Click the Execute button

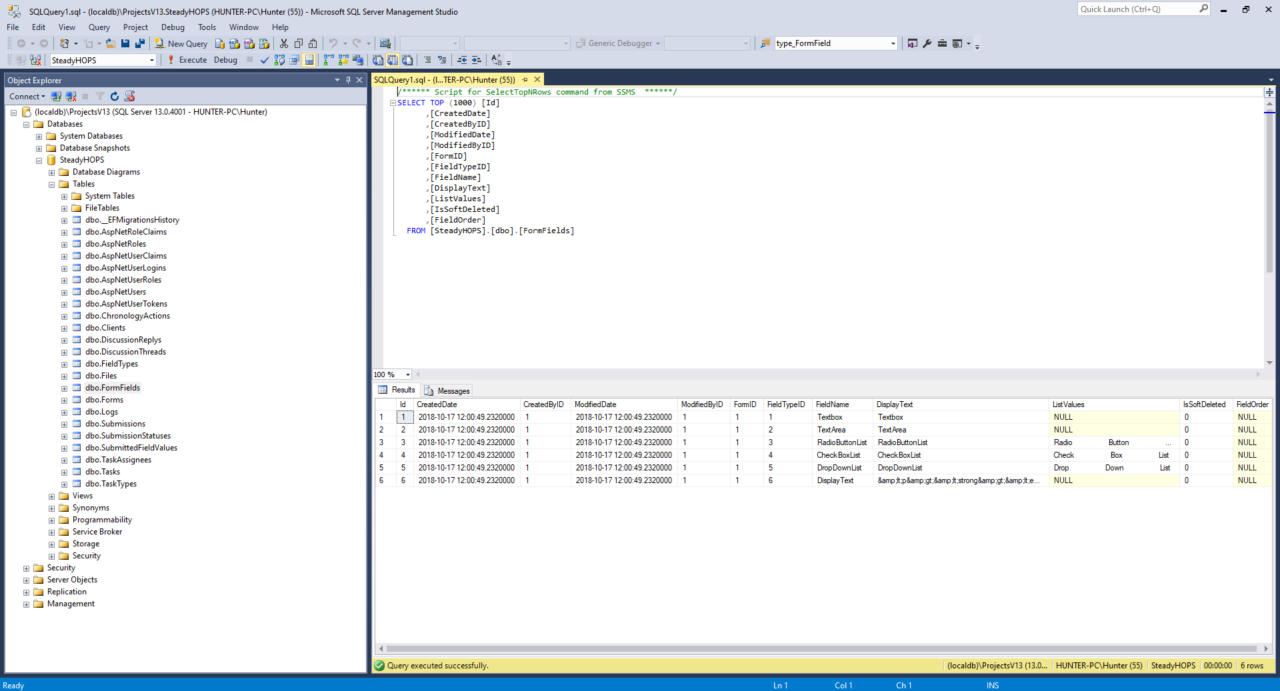[x=192, y=60]
